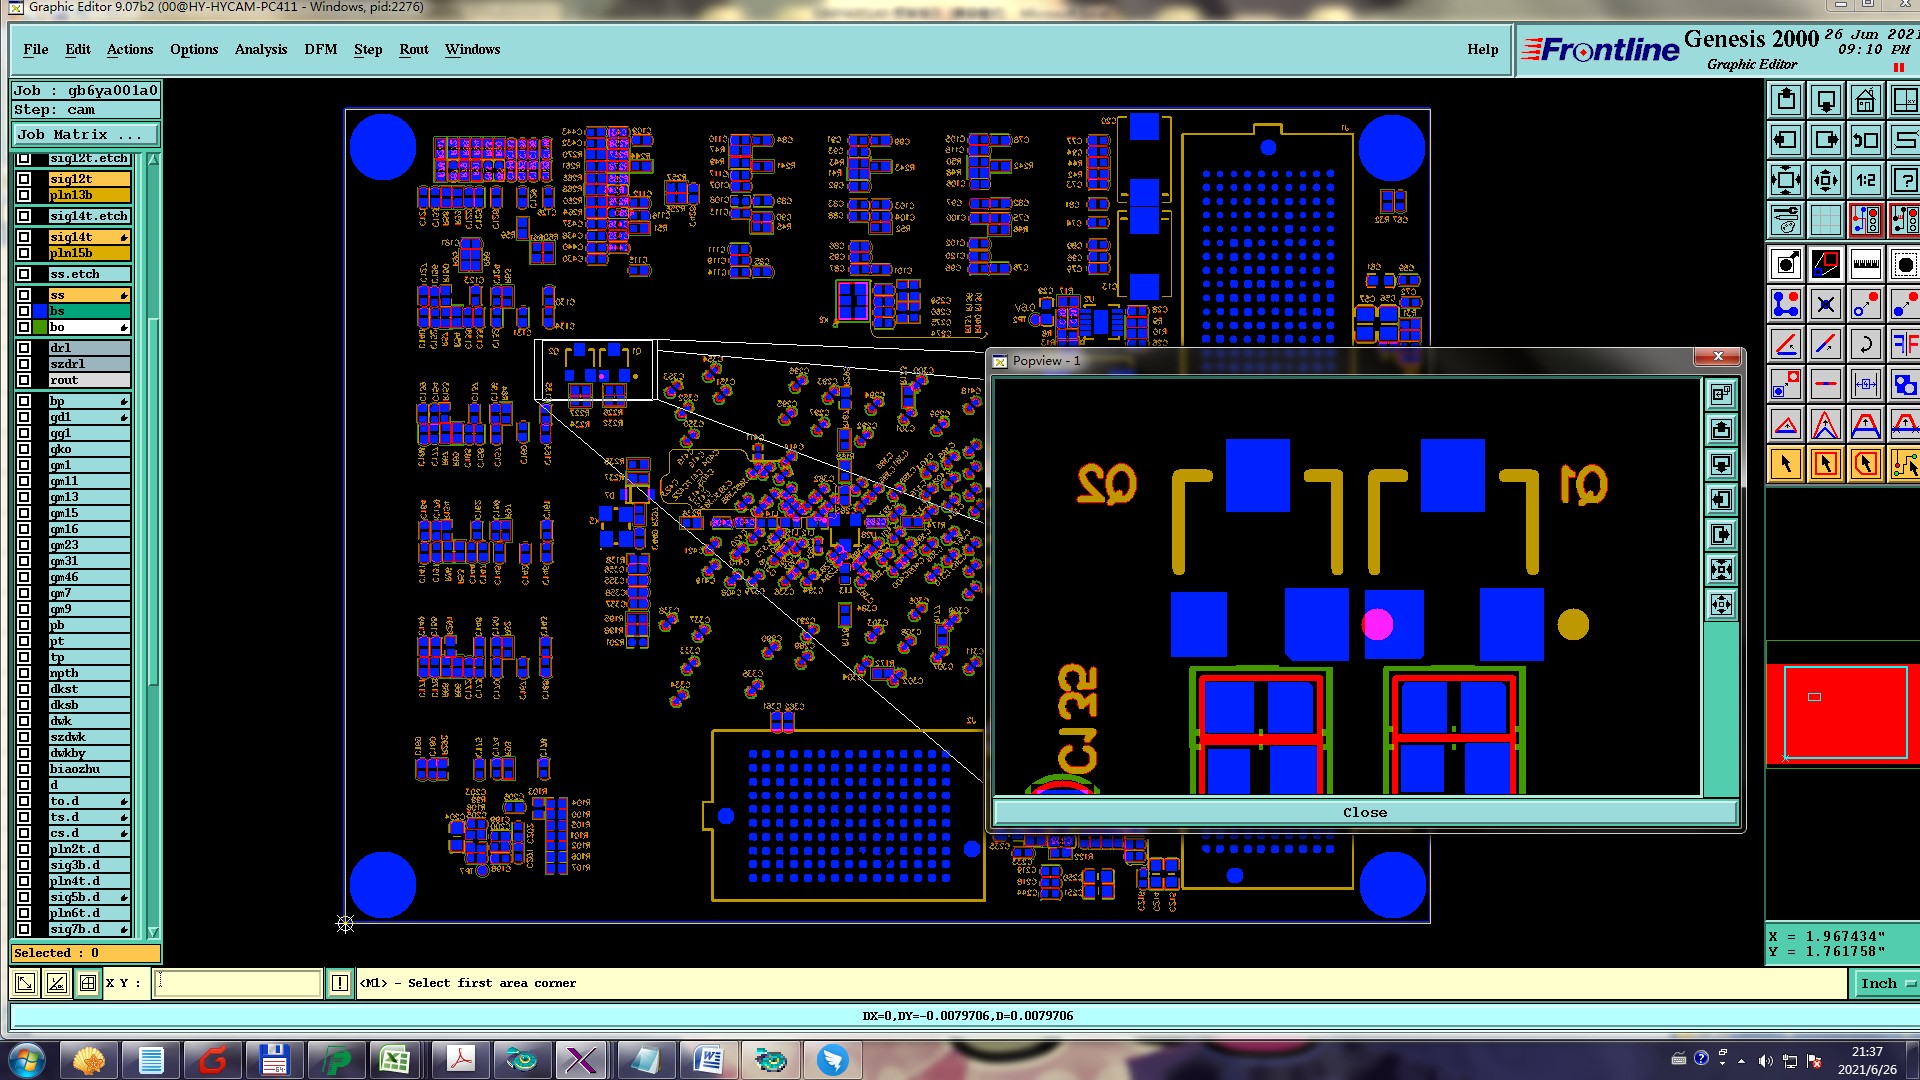
Task: Click the rotate arrow tool icon
Action: point(1865,345)
